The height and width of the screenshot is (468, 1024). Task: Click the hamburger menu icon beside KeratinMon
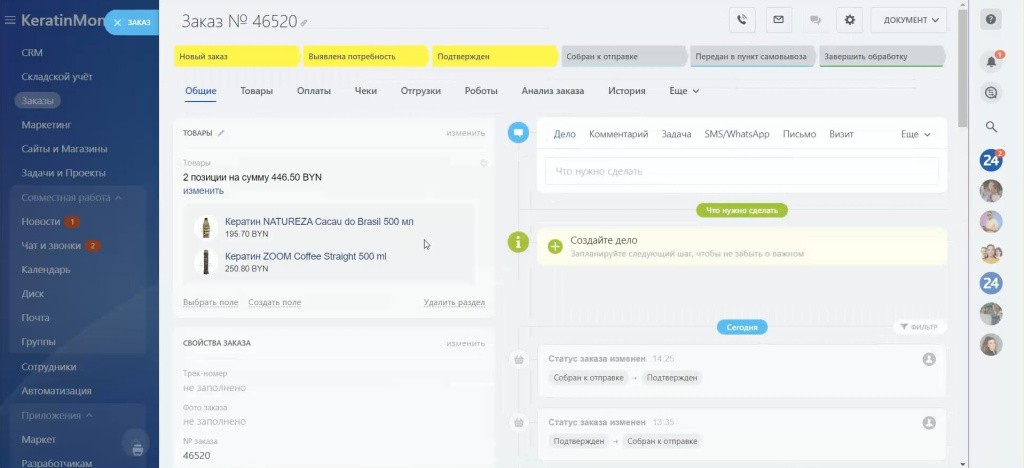10,20
